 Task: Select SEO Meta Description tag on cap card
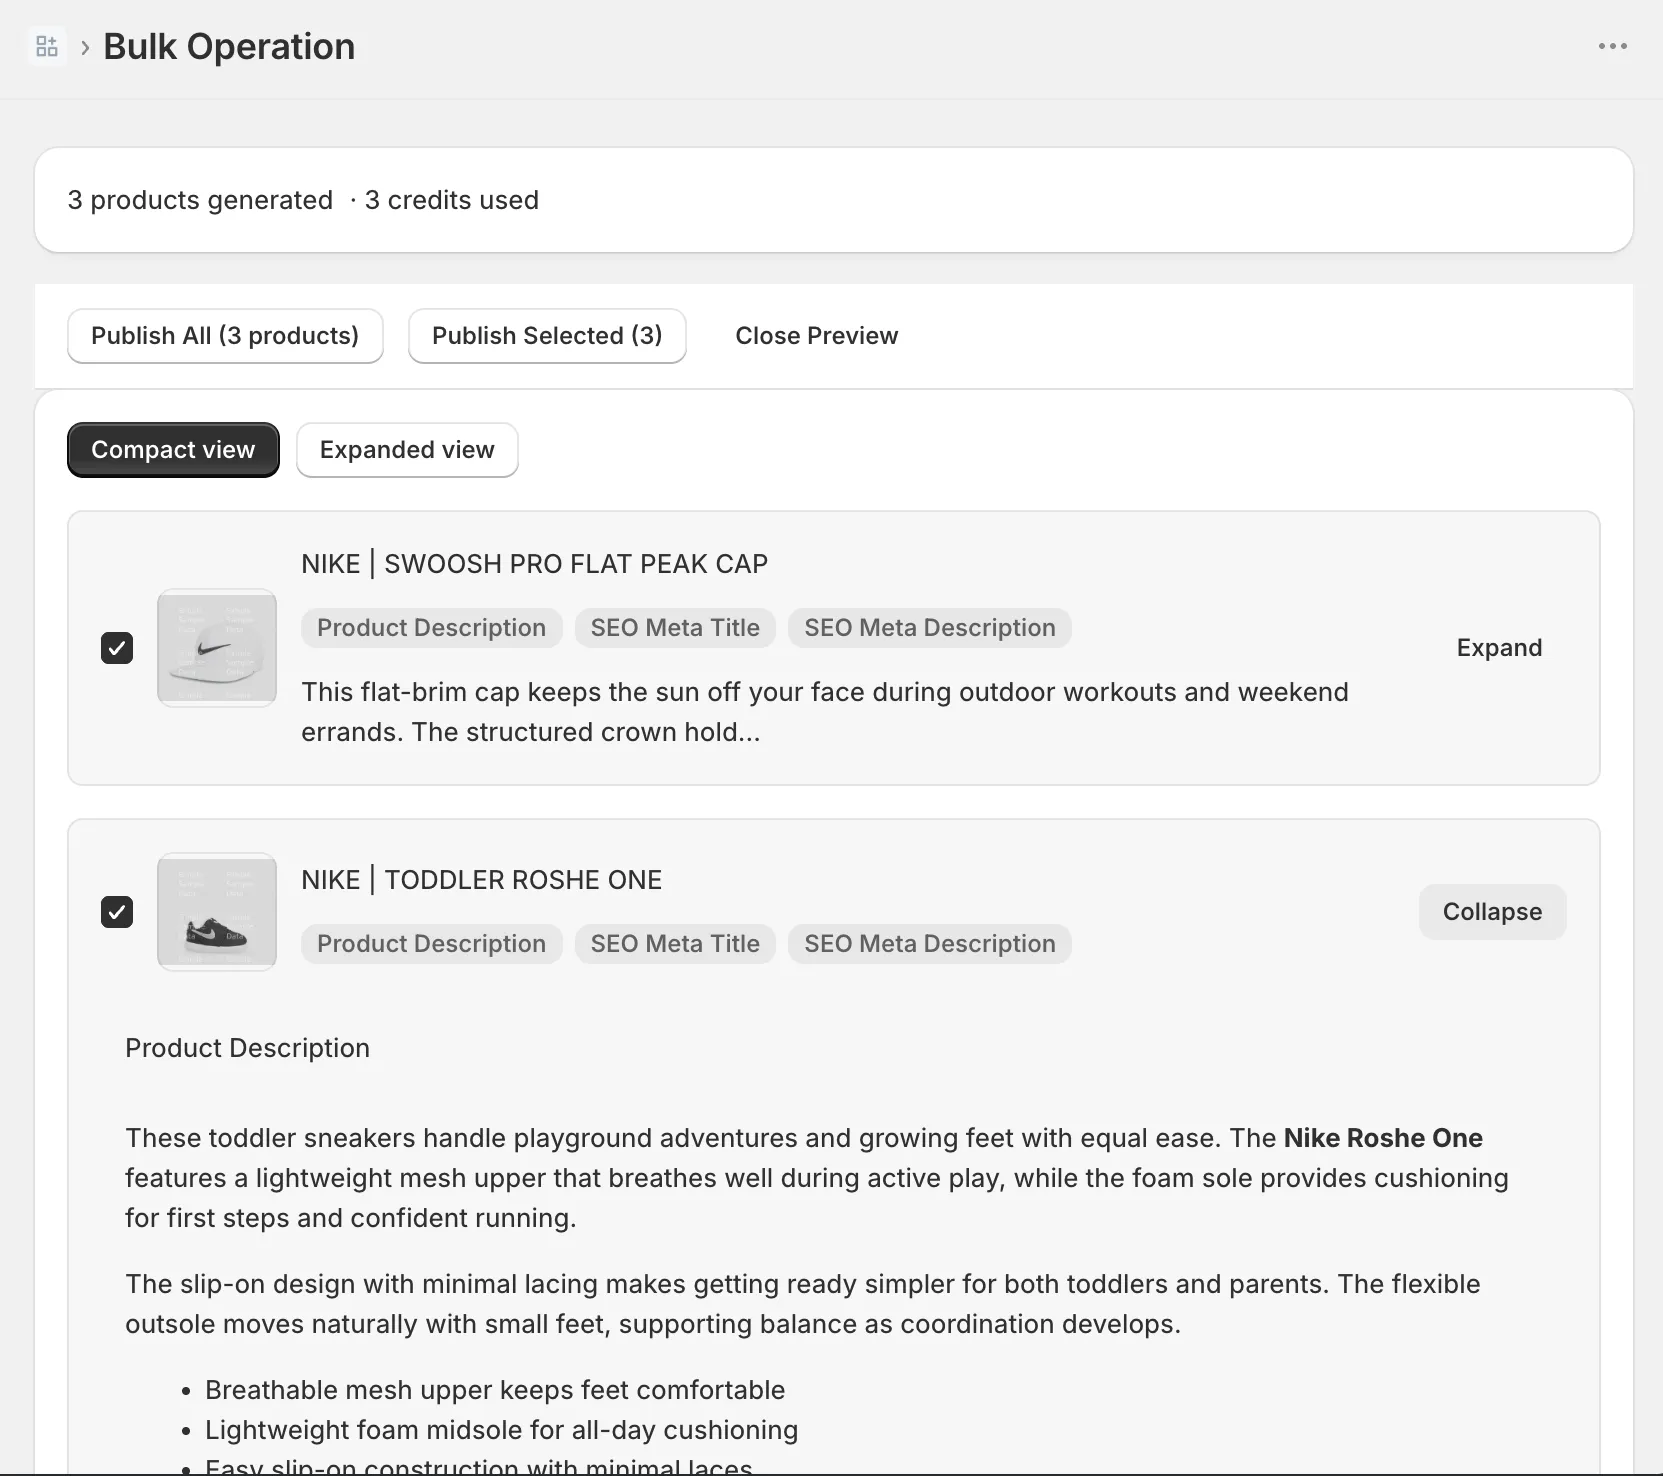(x=930, y=628)
